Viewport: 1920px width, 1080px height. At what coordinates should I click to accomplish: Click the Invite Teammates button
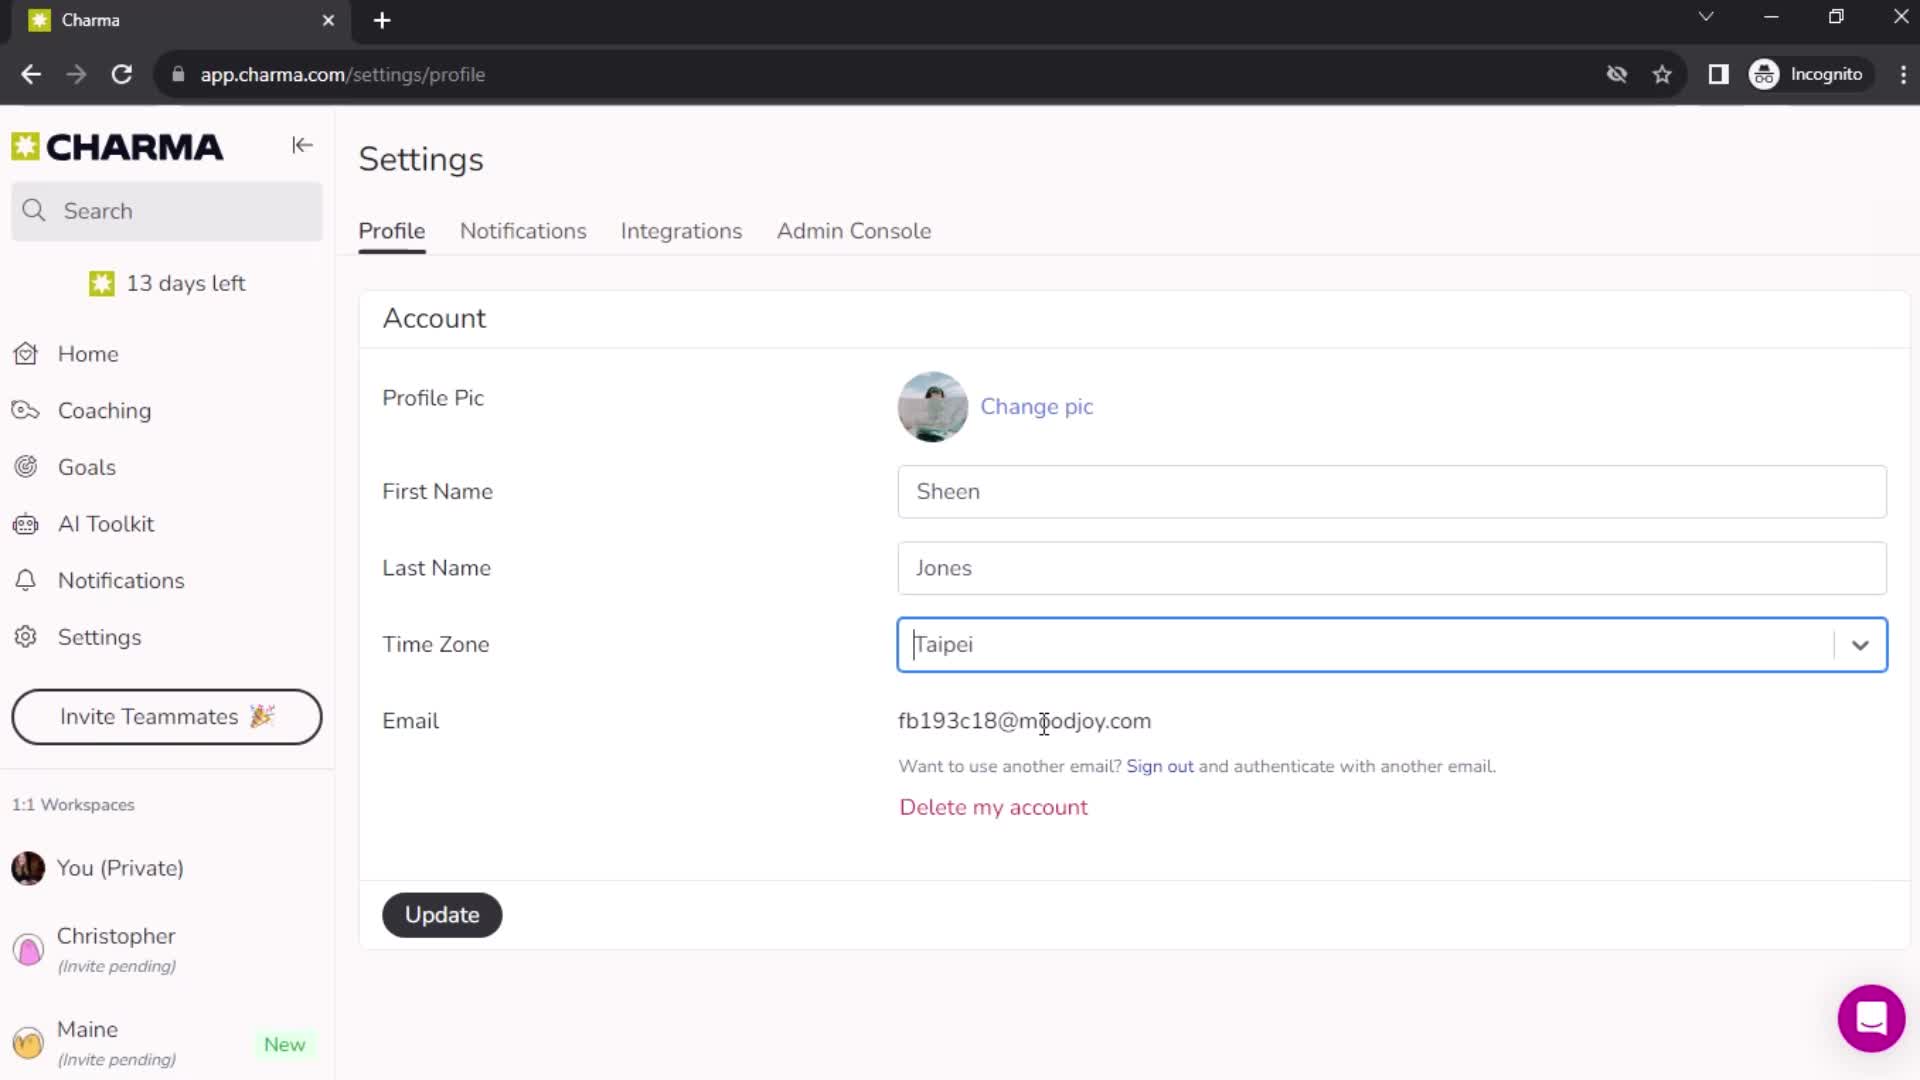[167, 717]
